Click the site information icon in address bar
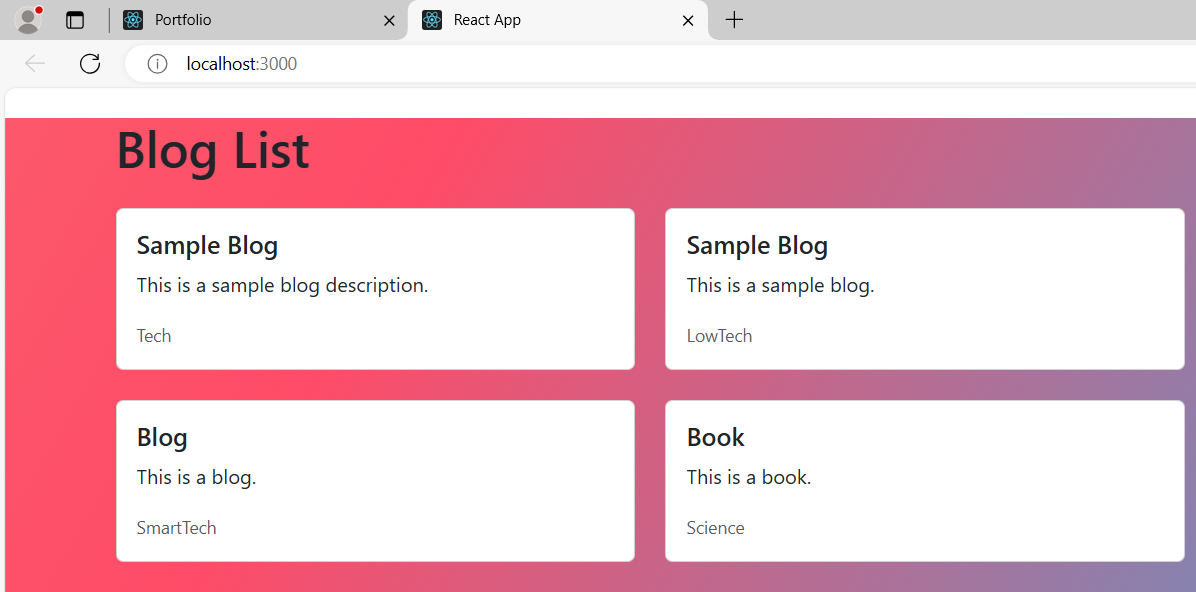 click(x=157, y=63)
